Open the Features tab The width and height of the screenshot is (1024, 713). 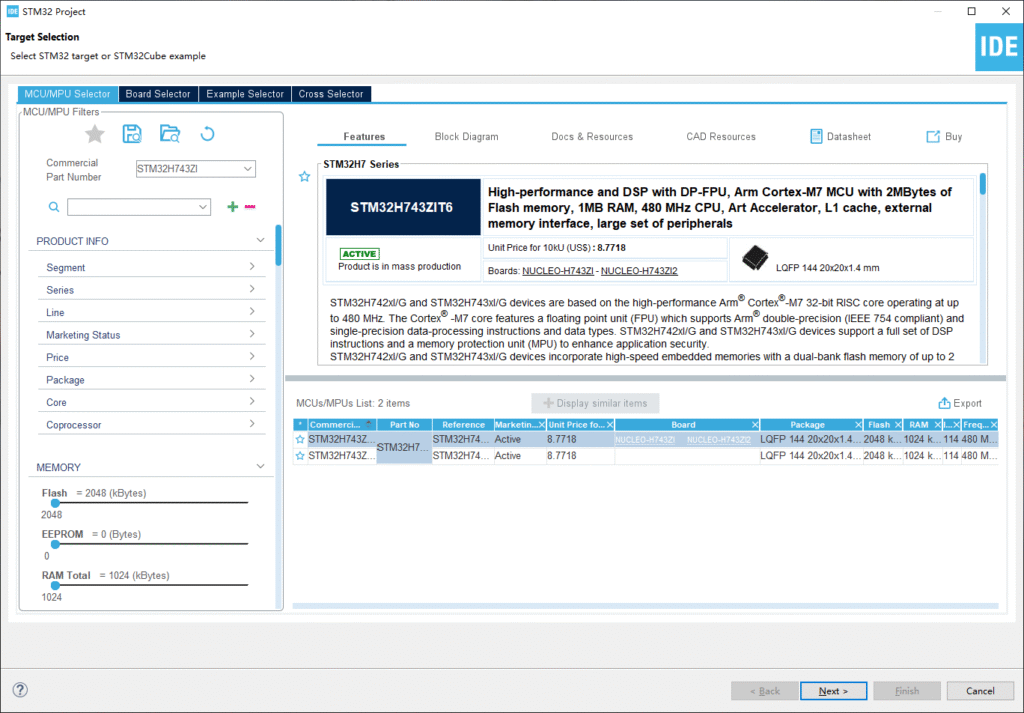(364, 136)
